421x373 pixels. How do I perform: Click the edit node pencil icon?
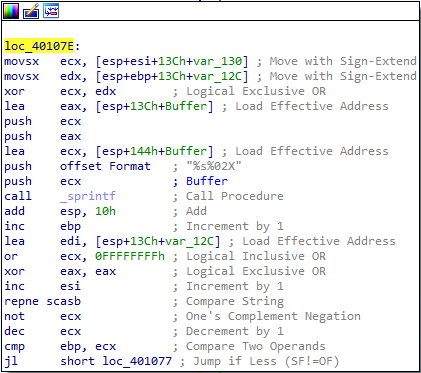(31, 11)
